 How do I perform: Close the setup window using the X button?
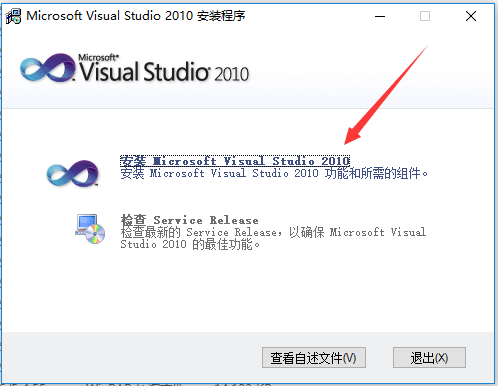pos(471,16)
